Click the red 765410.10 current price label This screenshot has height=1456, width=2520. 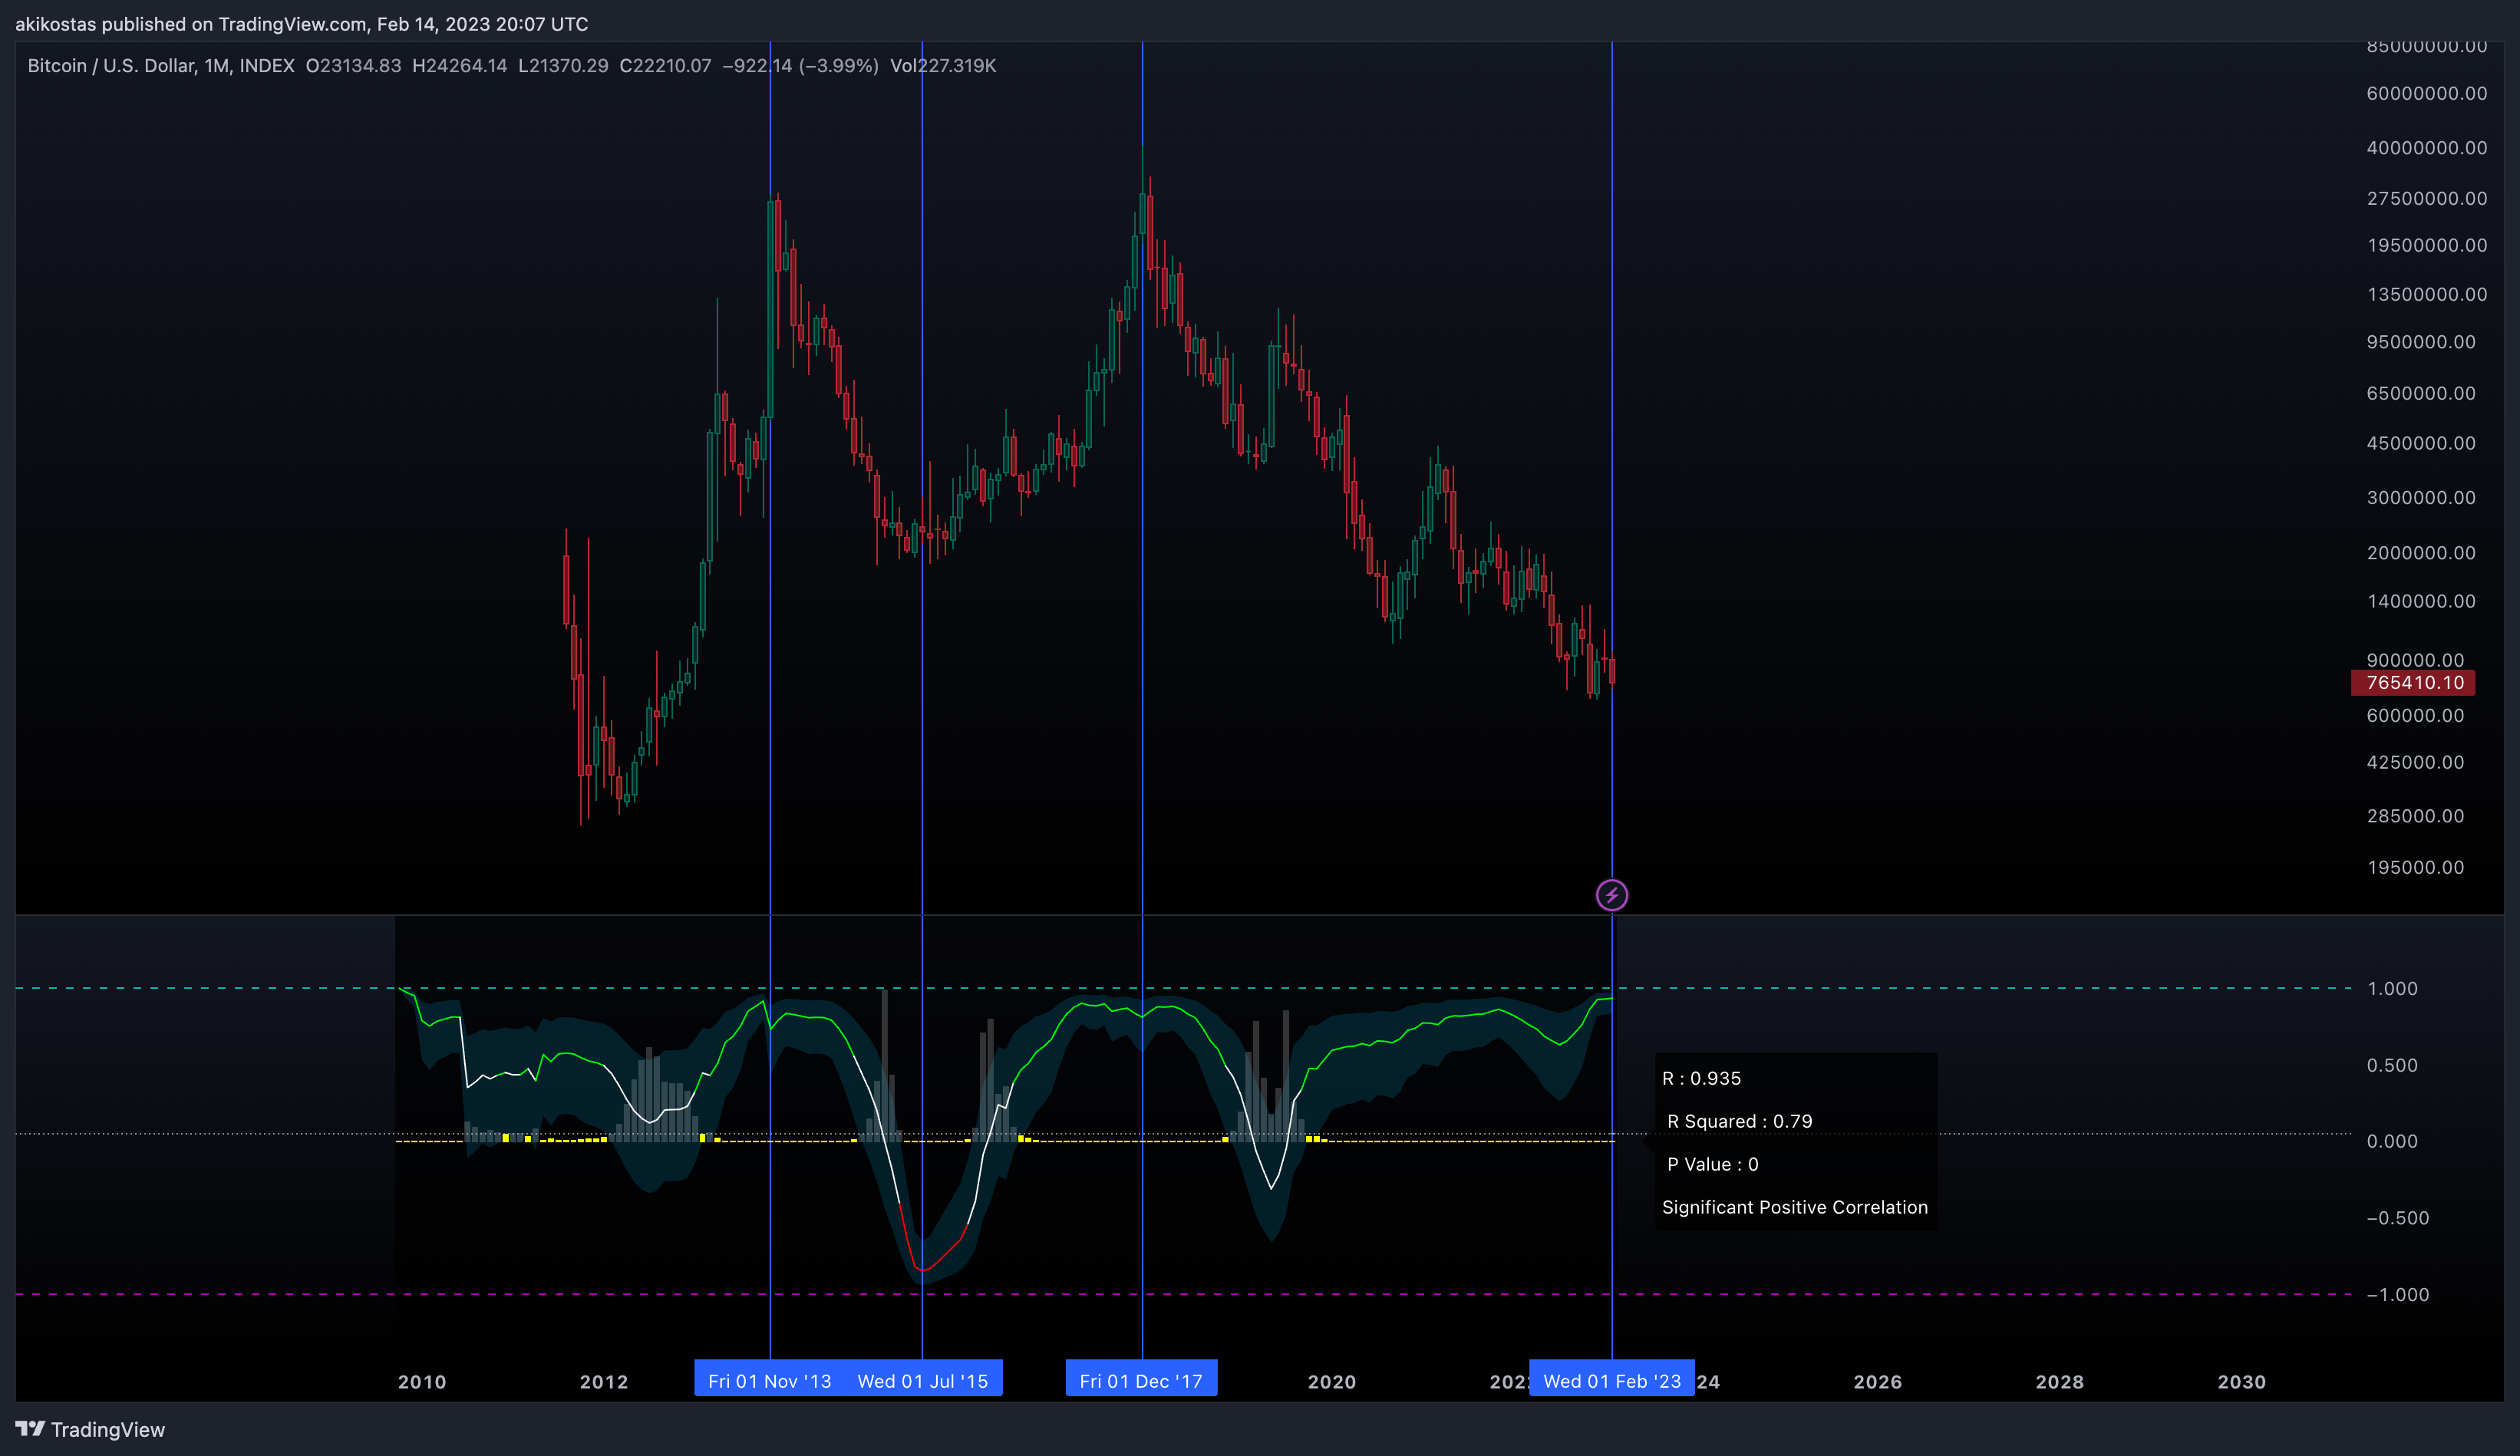tap(2413, 683)
